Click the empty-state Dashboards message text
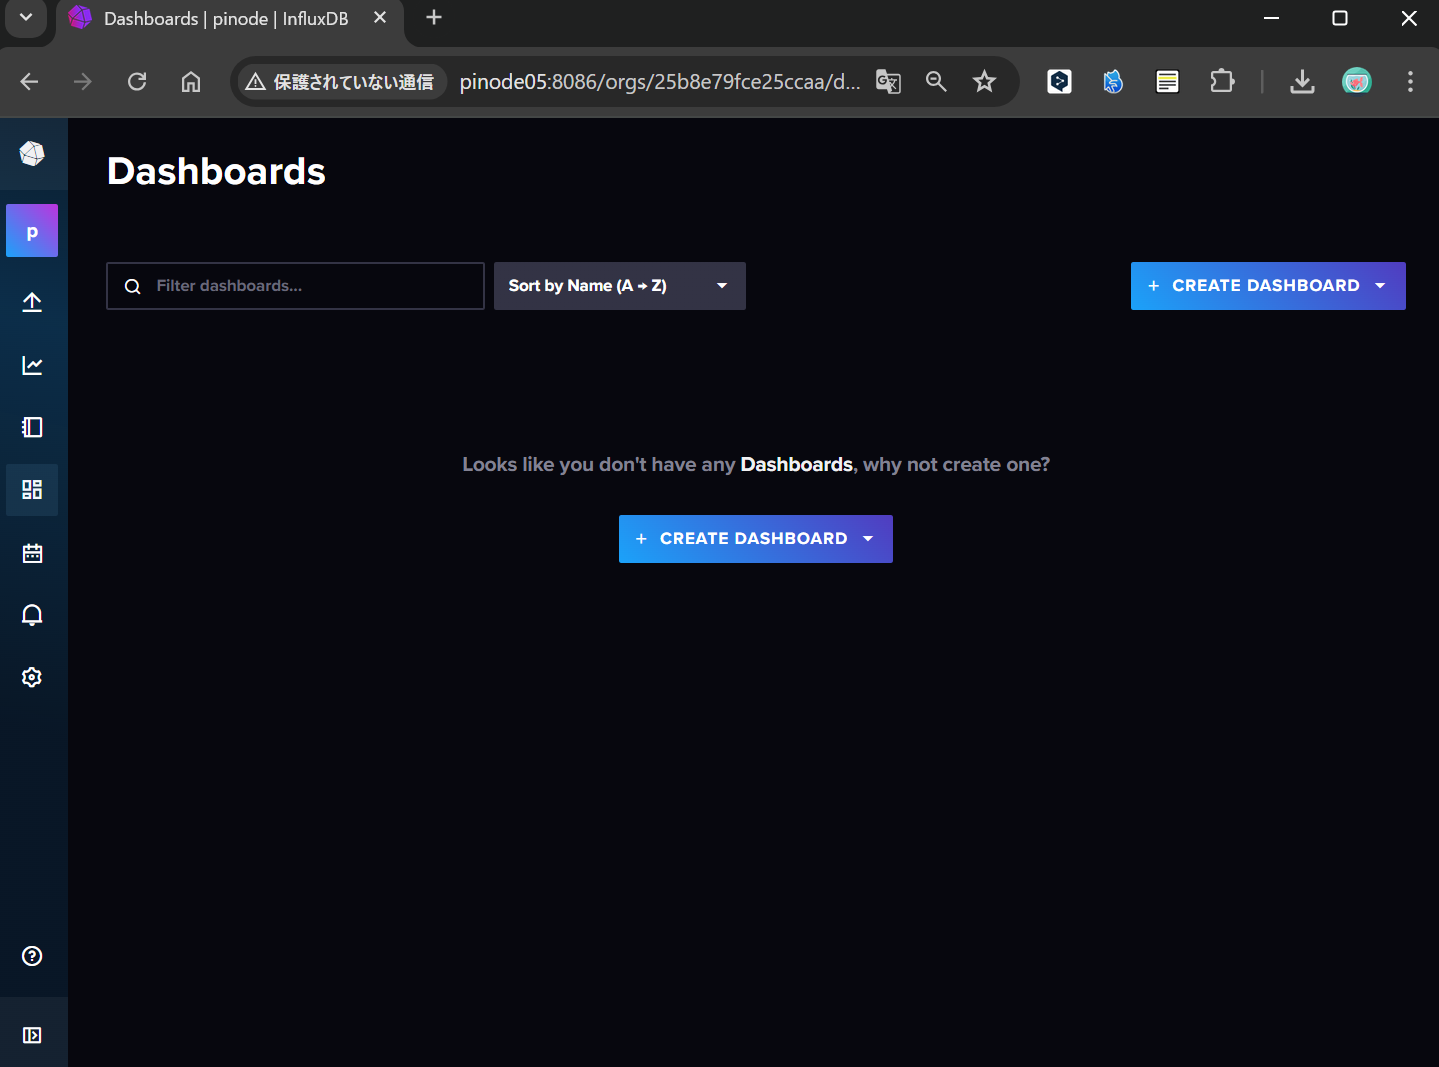 click(756, 465)
